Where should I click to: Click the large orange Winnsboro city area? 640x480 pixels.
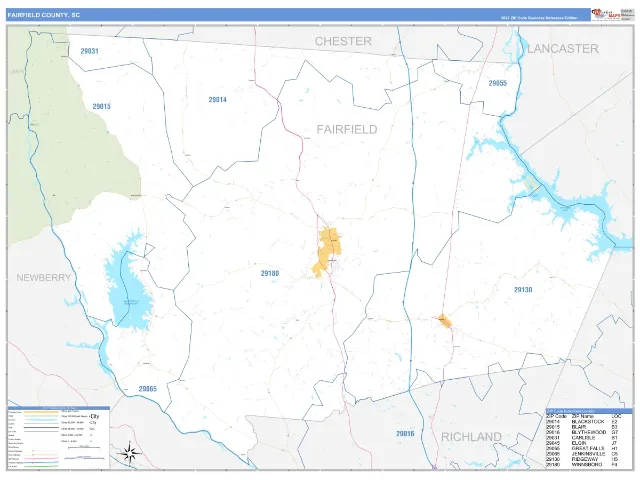pyautogui.click(x=328, y=250)
